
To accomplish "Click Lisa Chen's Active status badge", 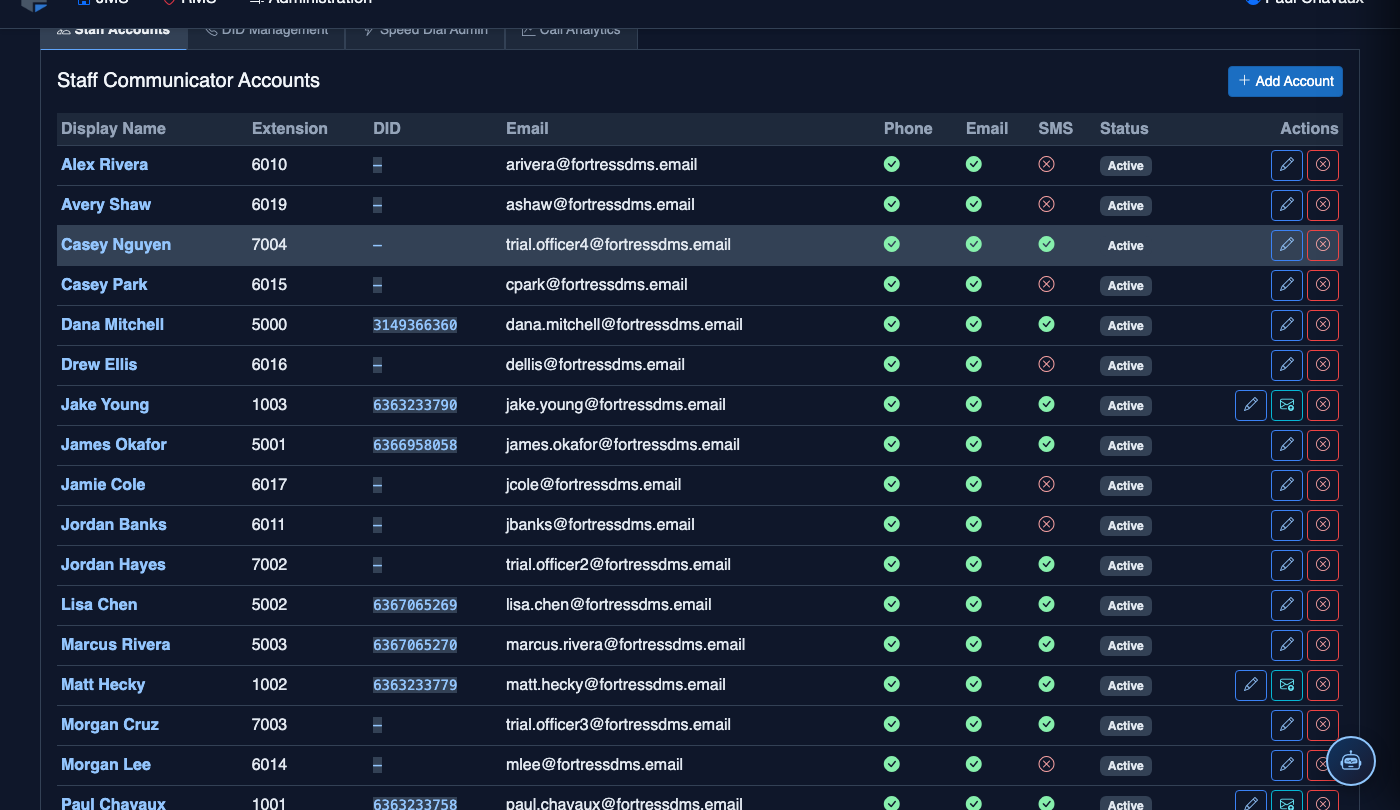I will pos(1125,605).
